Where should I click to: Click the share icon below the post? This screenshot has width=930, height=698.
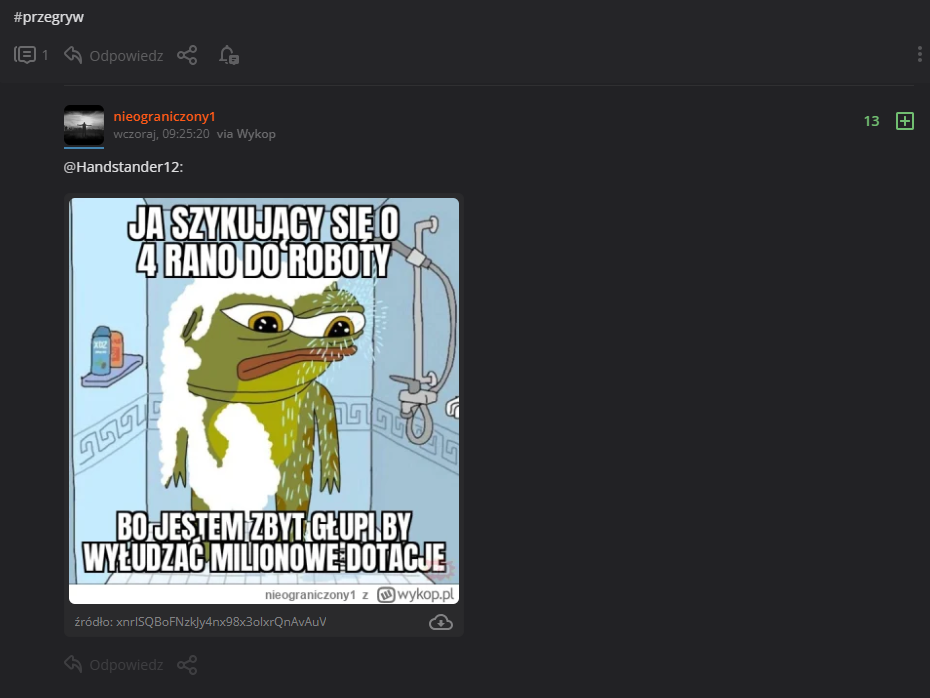pyautogui.click(x=187, y=55)
